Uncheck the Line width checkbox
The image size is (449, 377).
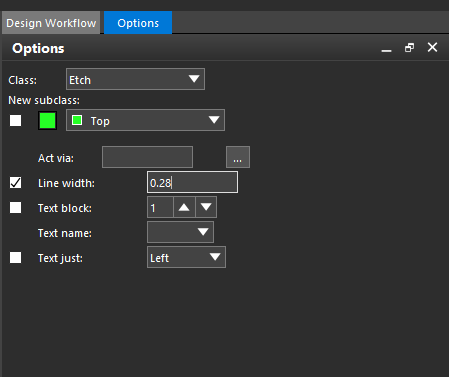point(15,183)
